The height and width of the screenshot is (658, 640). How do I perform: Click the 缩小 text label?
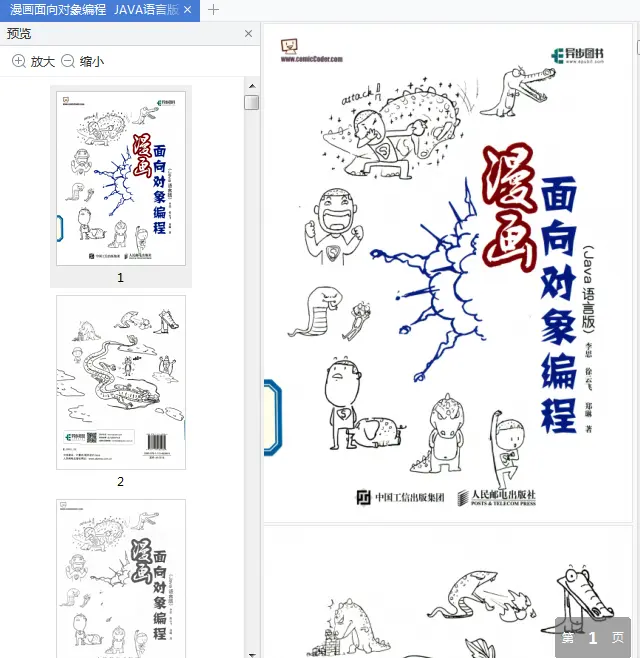[92, 62]
